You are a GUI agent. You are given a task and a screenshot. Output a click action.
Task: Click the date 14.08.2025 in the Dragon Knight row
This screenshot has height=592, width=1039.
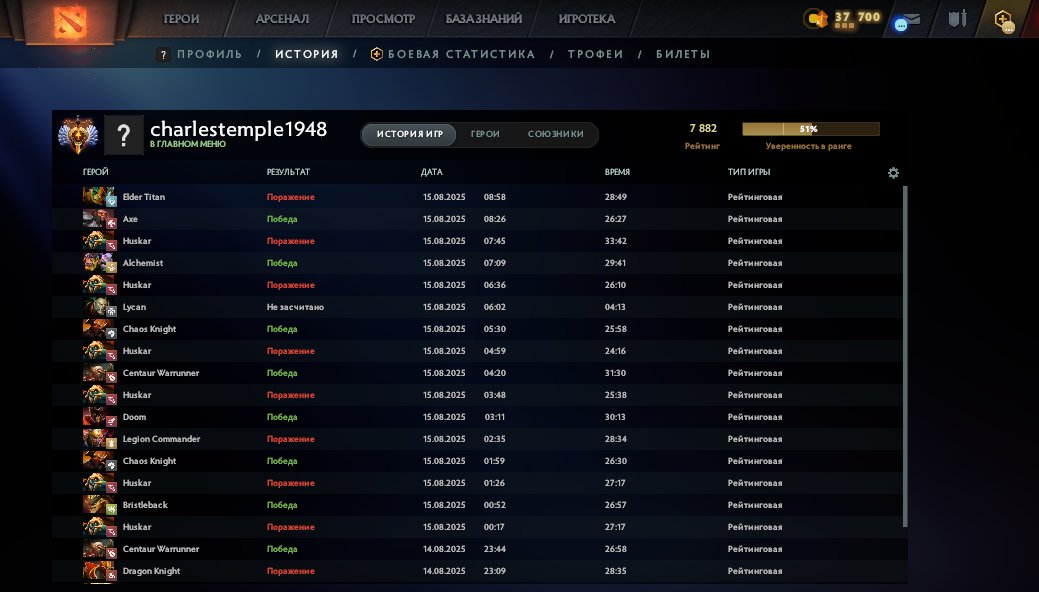444,571
